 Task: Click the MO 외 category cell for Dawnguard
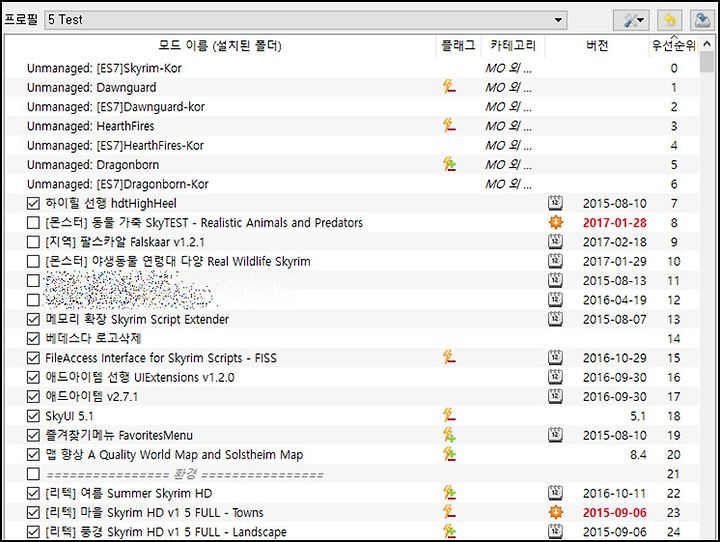pyautogui.click(x=508, y=87)
